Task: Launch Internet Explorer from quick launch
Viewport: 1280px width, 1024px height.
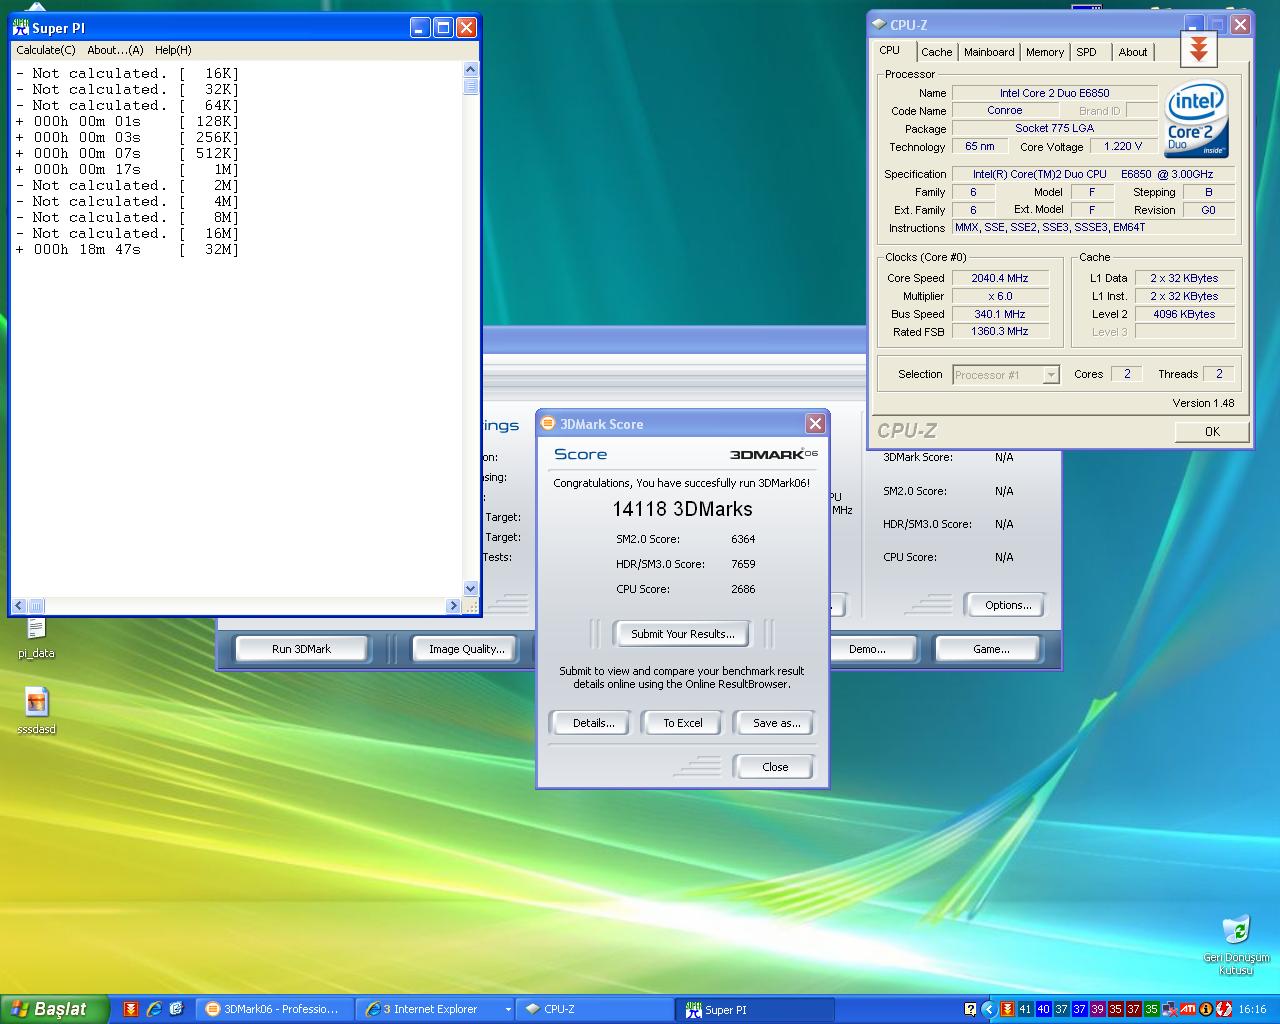Action: 154,1009
